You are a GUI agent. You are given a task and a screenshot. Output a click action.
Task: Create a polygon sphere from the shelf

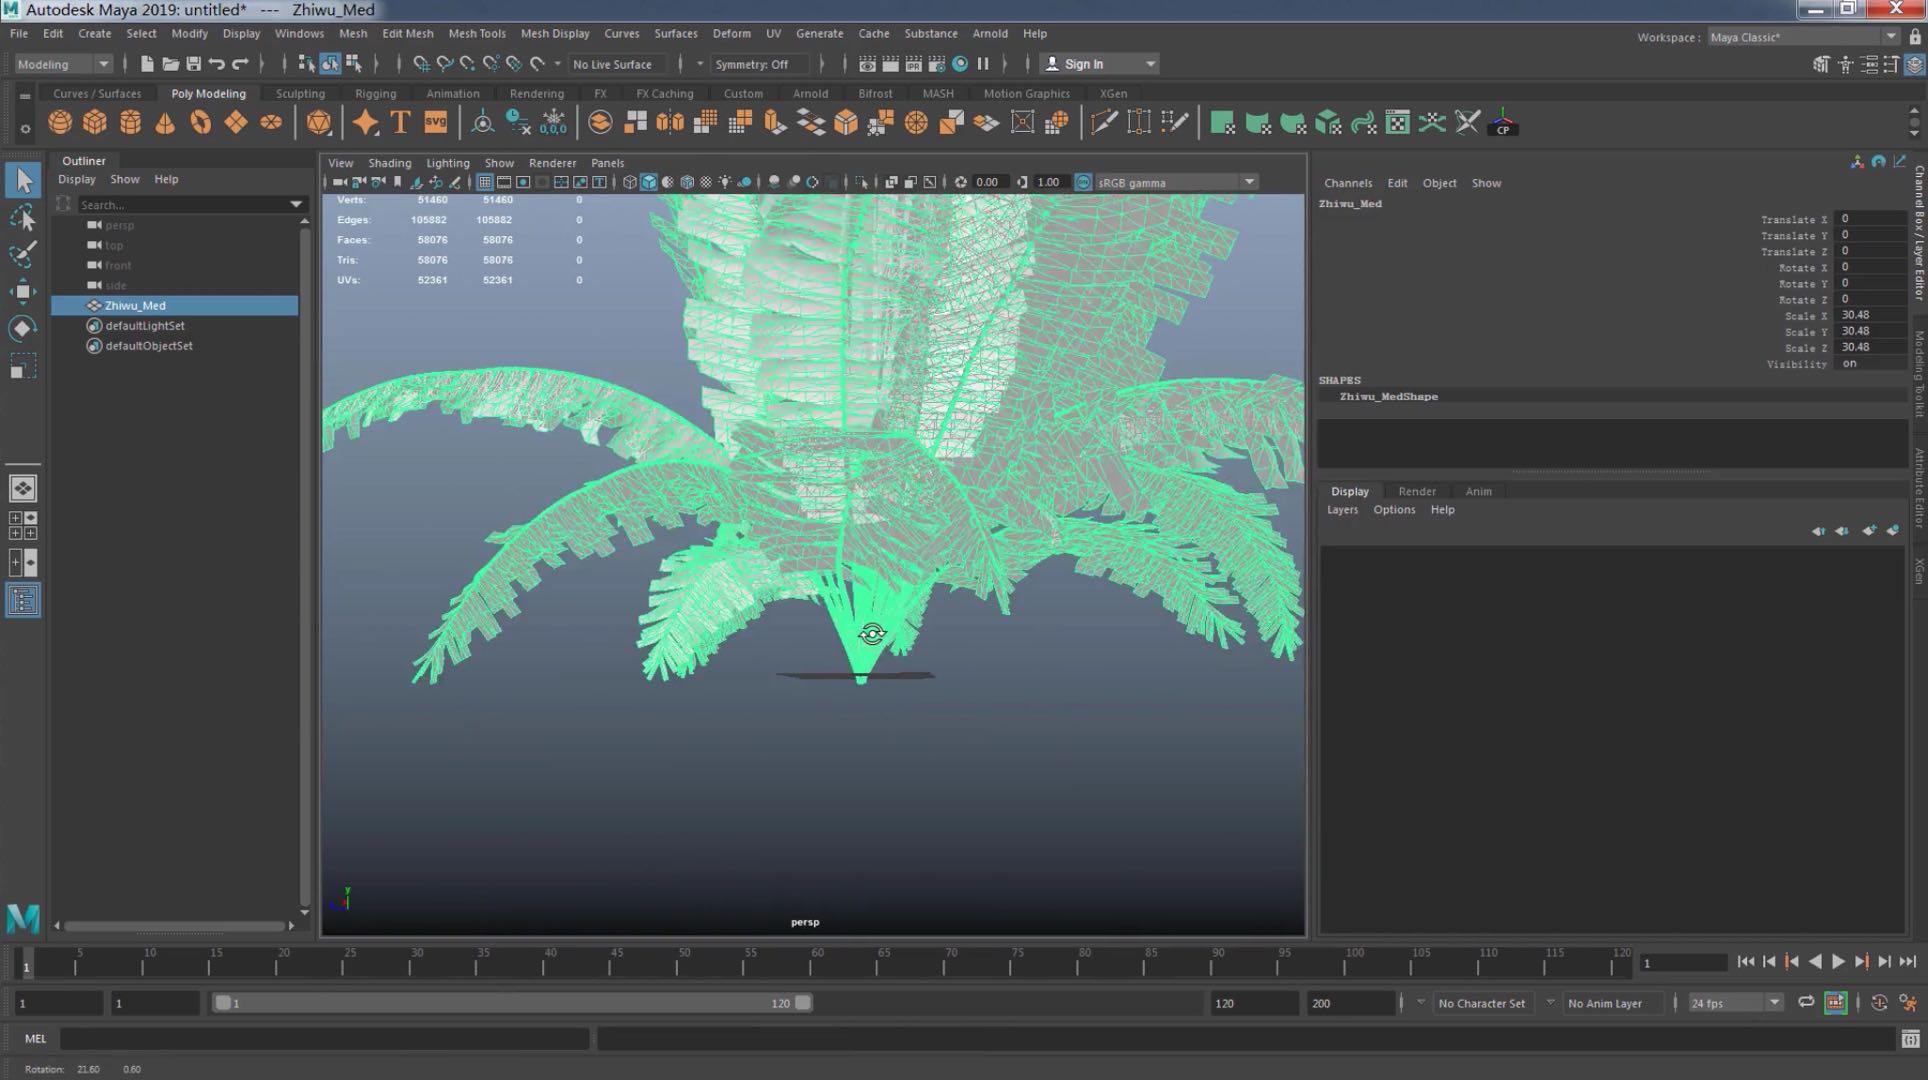(x=60, y=123)
